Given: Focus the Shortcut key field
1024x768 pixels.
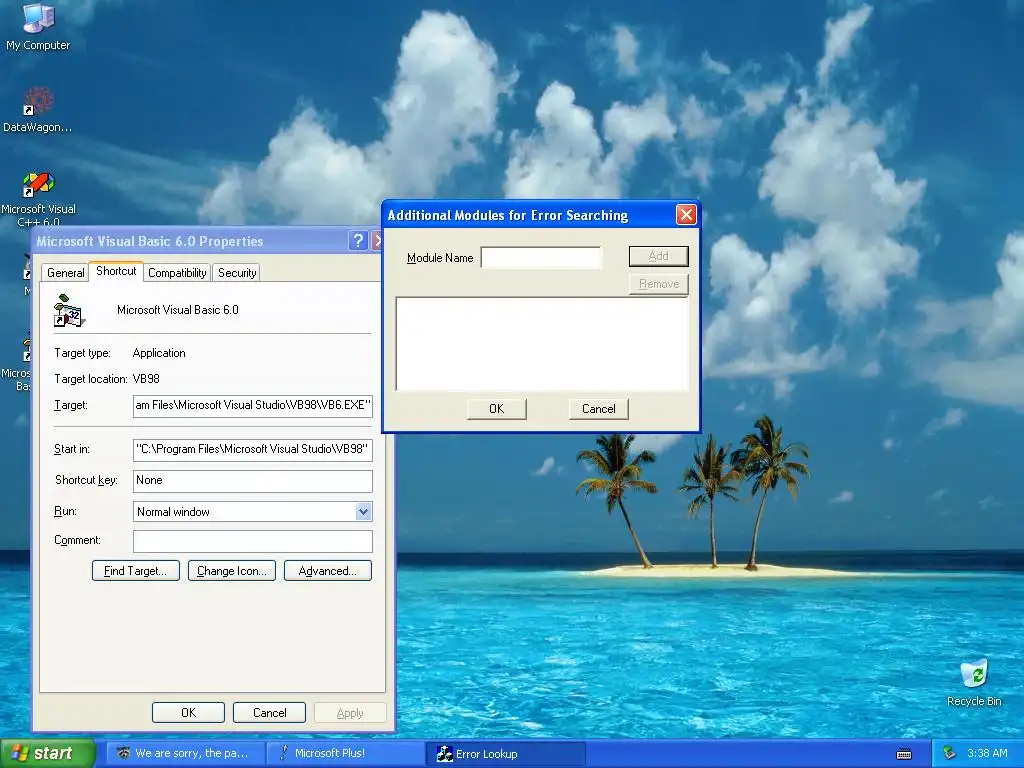Looking at the screenshot, I should [x=253, y=481].
